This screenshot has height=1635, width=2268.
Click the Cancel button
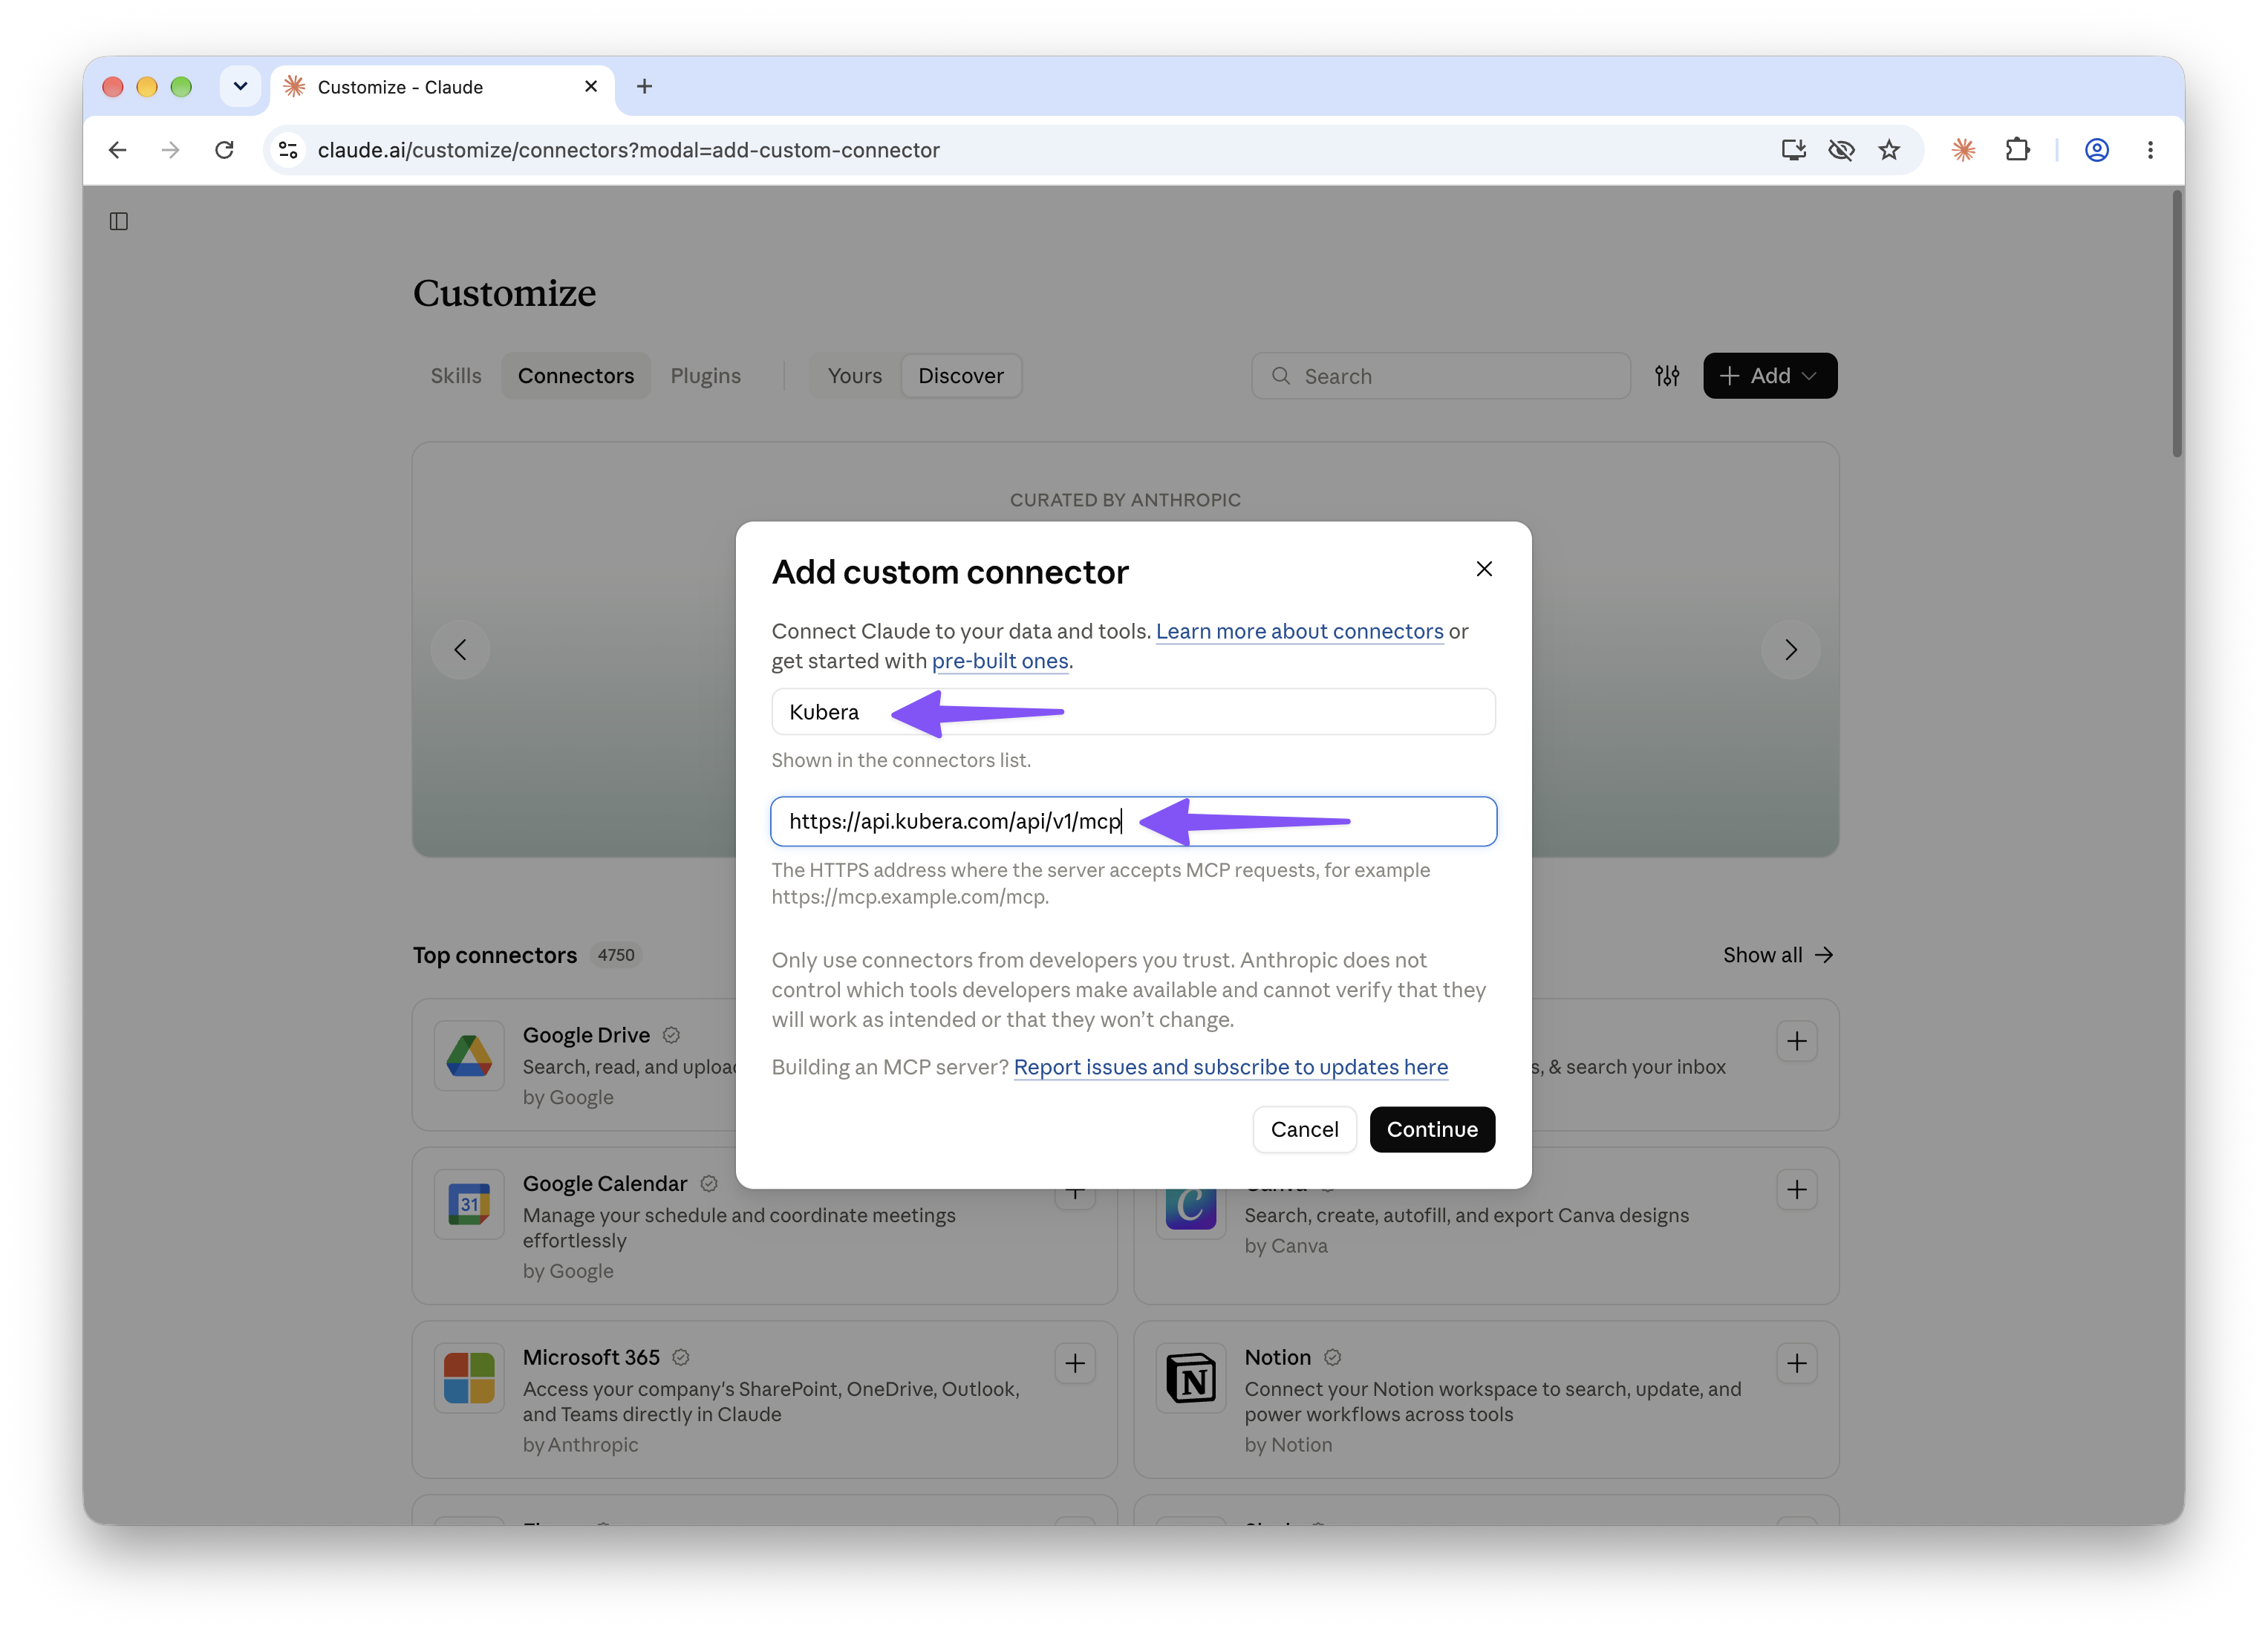pos(1304,1129)
